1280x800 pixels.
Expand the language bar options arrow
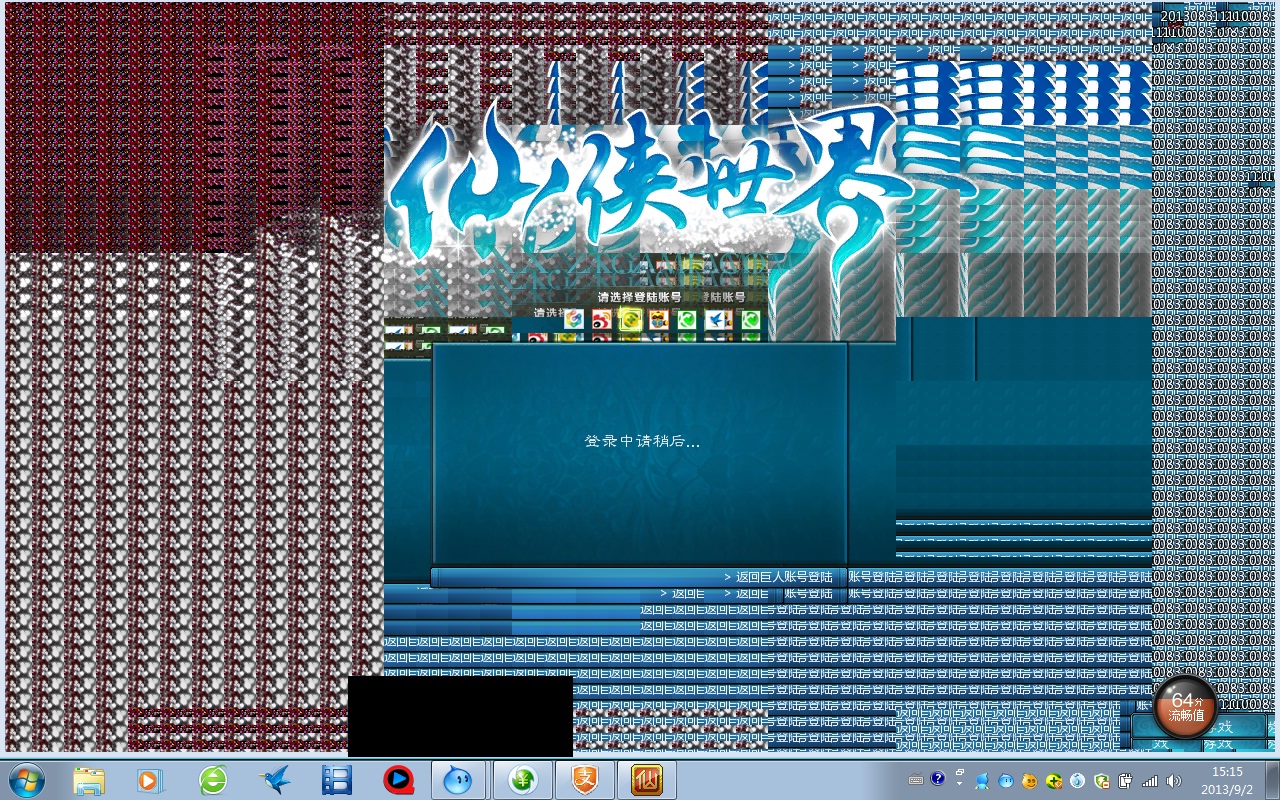[x=959, y=784]
